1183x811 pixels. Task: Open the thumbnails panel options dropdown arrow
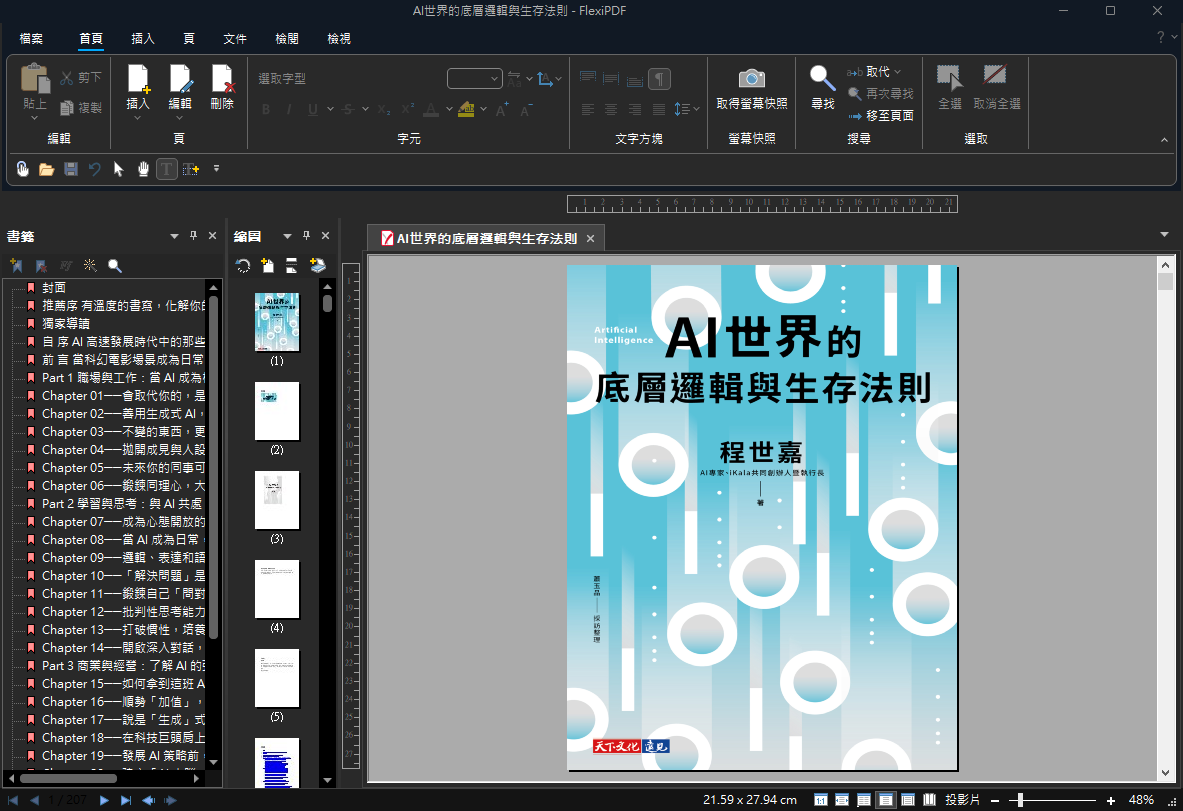tap(287, 236)
